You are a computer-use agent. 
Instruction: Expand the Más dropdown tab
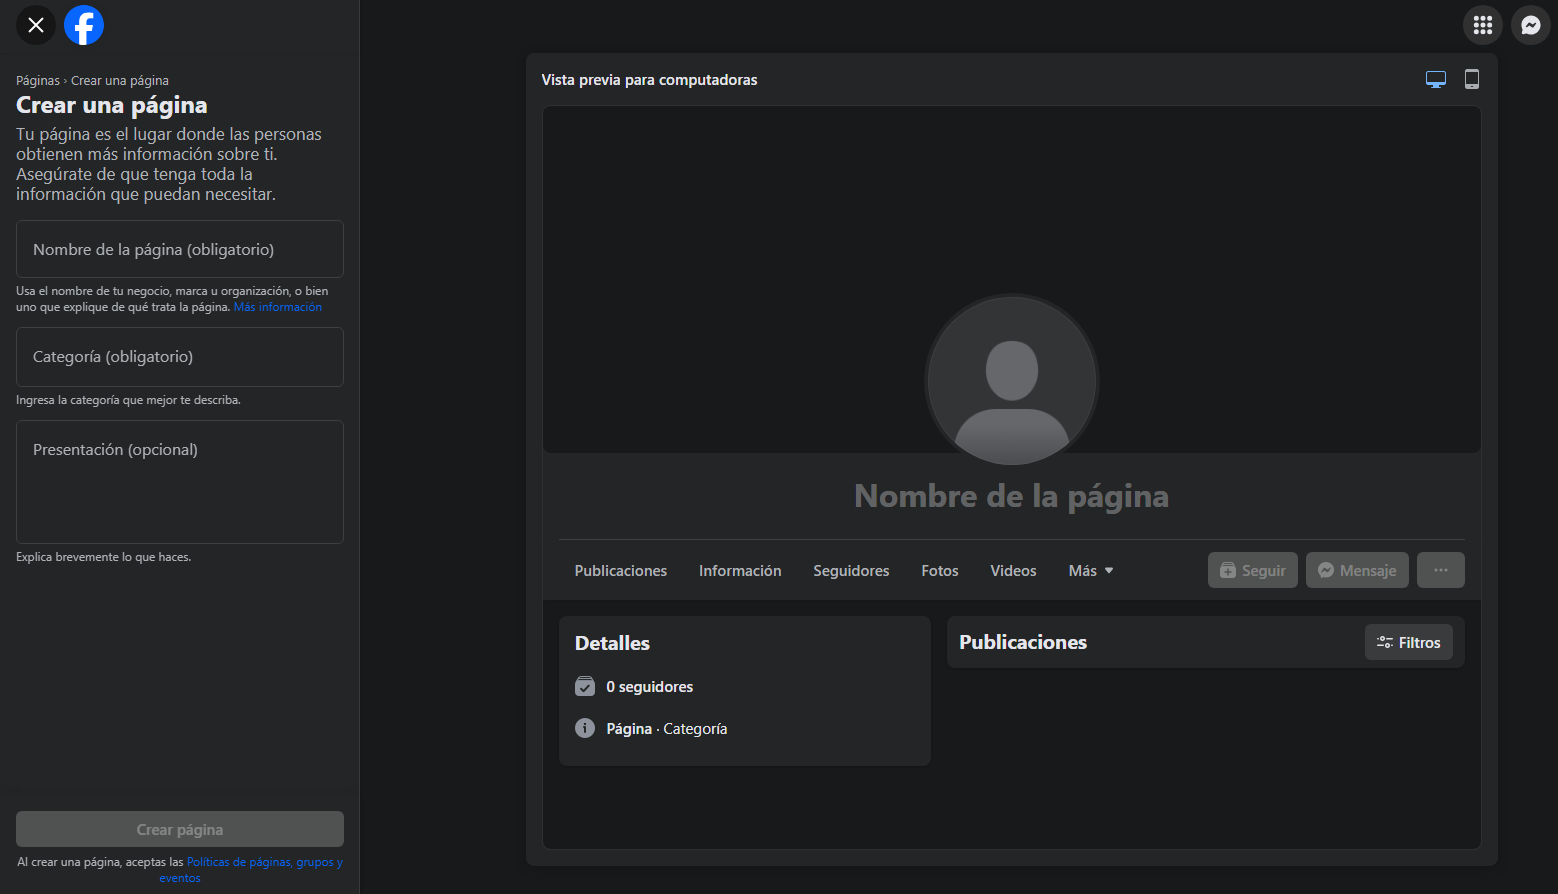coord(1091,571)
